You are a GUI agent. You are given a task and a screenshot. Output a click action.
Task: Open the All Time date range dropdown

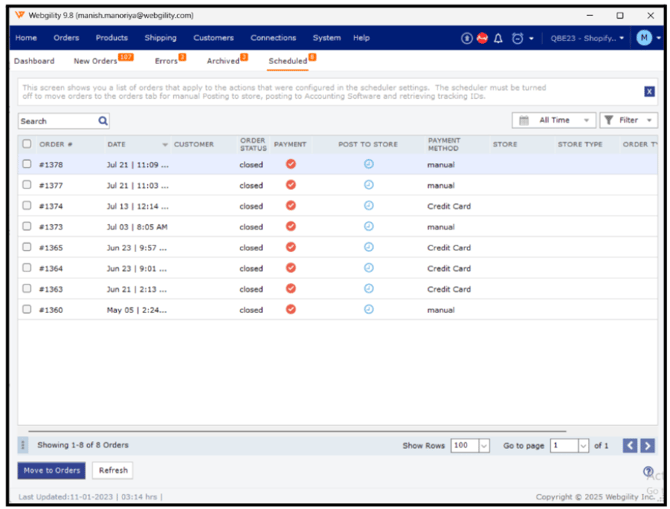click(553, 120)
